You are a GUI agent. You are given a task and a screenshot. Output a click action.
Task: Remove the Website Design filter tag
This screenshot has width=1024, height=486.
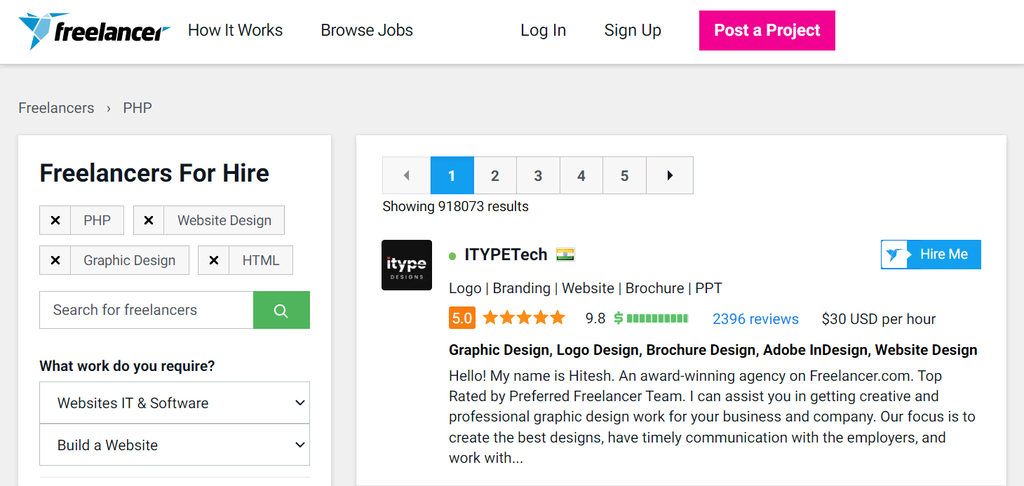(x=148, y=220)
